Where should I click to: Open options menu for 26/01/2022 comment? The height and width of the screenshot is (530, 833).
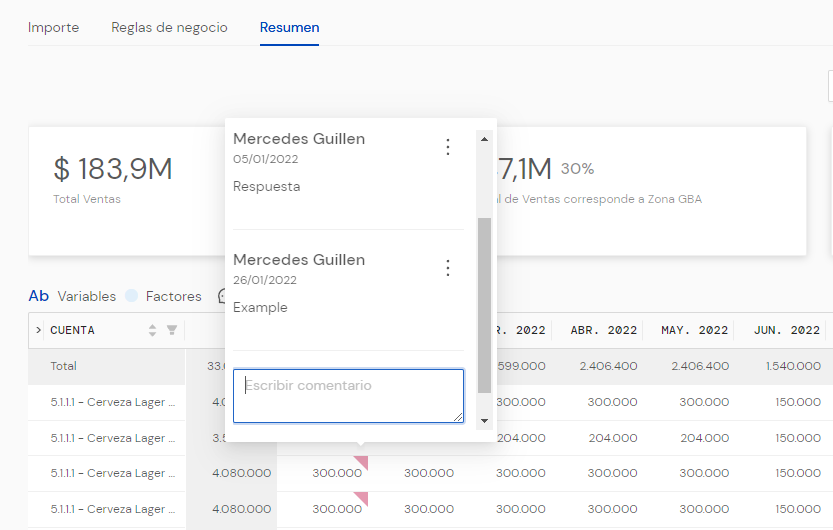click(x=448, y=268)
